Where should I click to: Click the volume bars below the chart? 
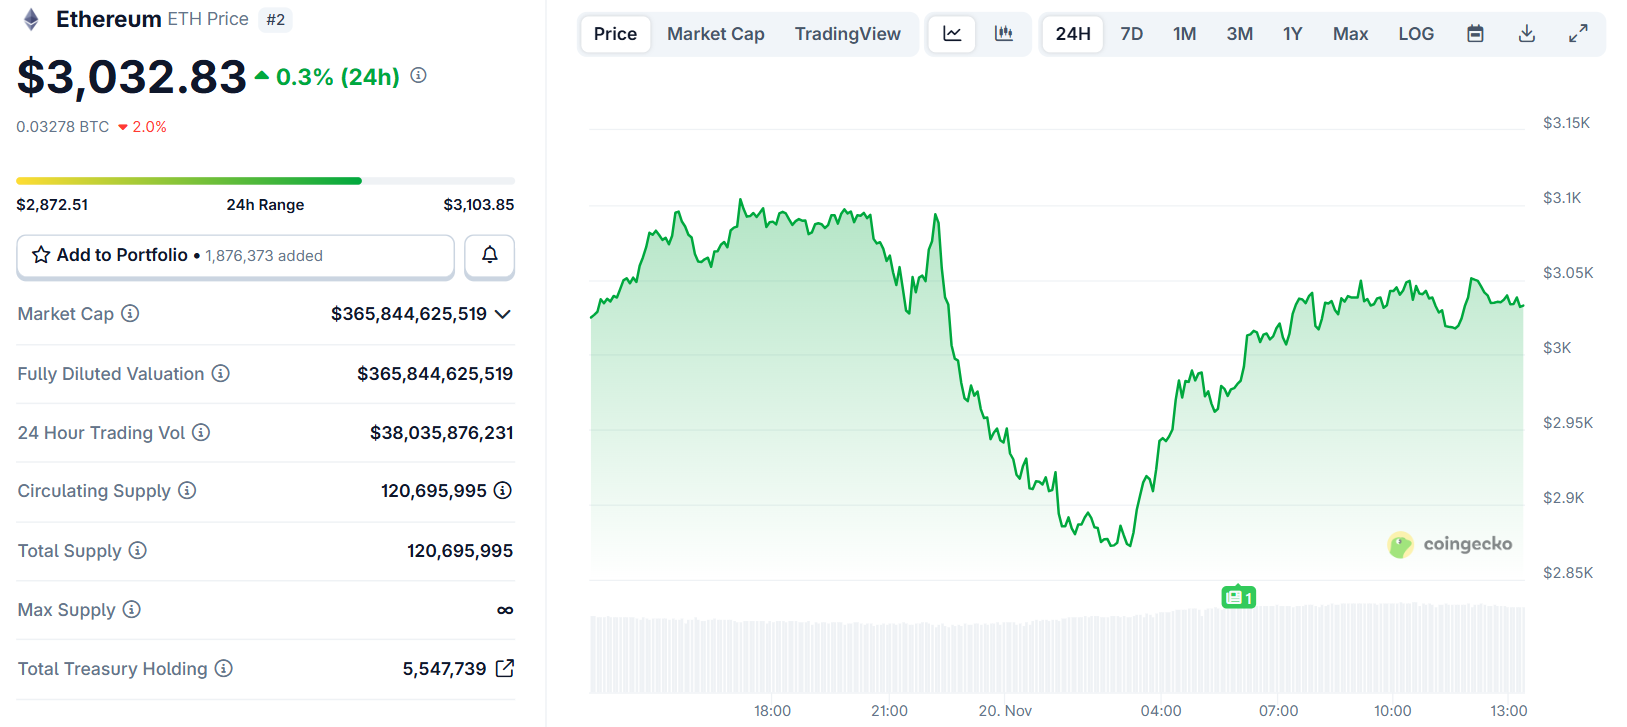pos(1058,650)
